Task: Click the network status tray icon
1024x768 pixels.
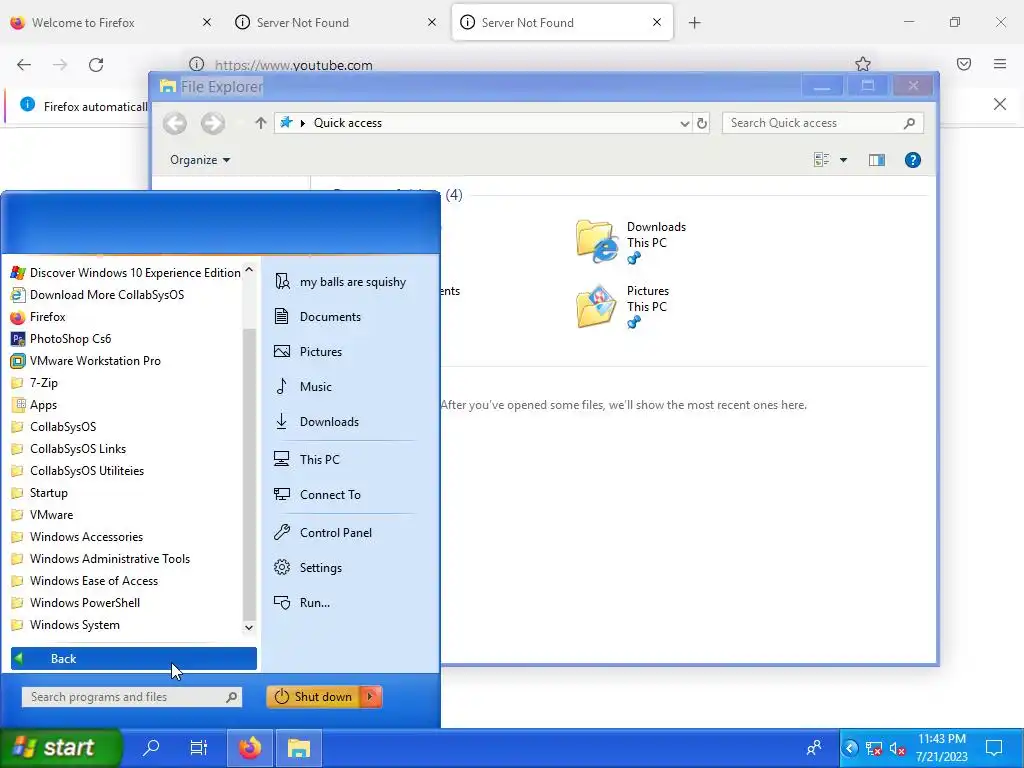Action: (x=873, y=748)
